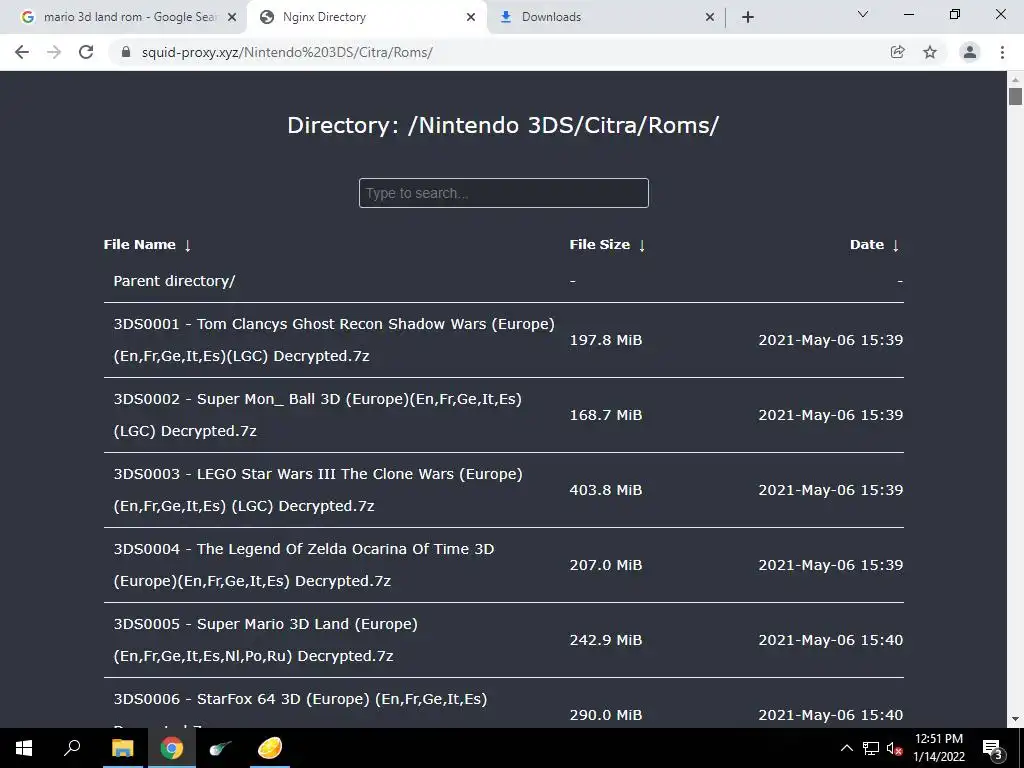This screenshot has width=1024, height=768.
Task: Sort by File Size arrow
Action: [x=642, y=246]
